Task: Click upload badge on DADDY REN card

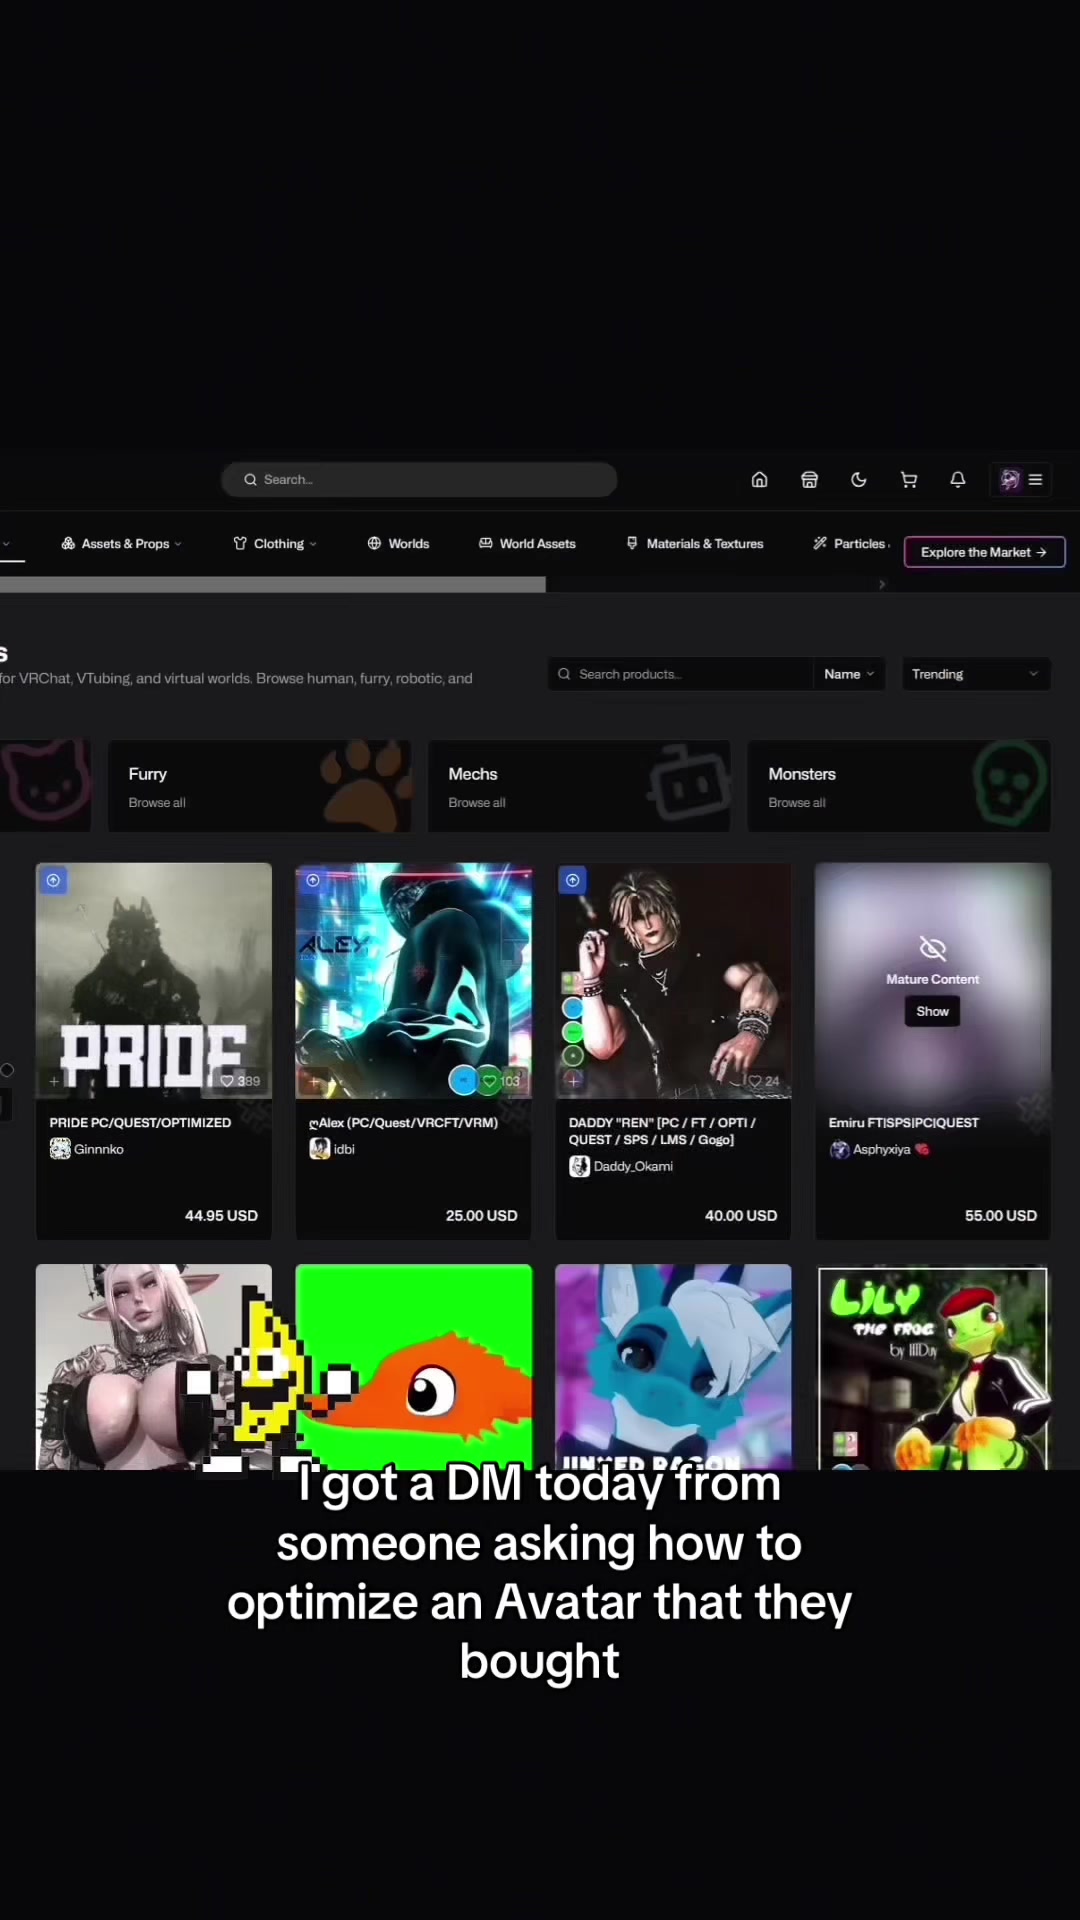Action: pyautogui.click(x=572, y=880)
